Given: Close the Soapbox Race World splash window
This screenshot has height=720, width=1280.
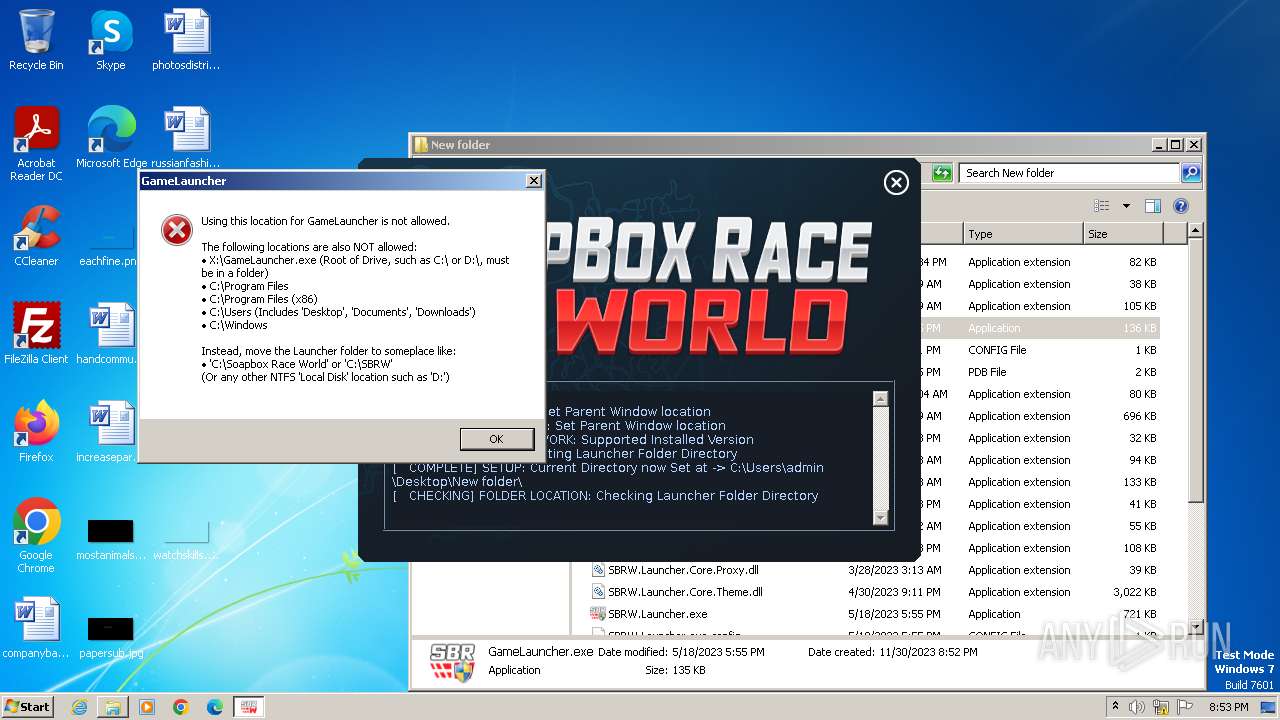Looking at the screenshot, I should pyautogui.click(x=896, y=182).
